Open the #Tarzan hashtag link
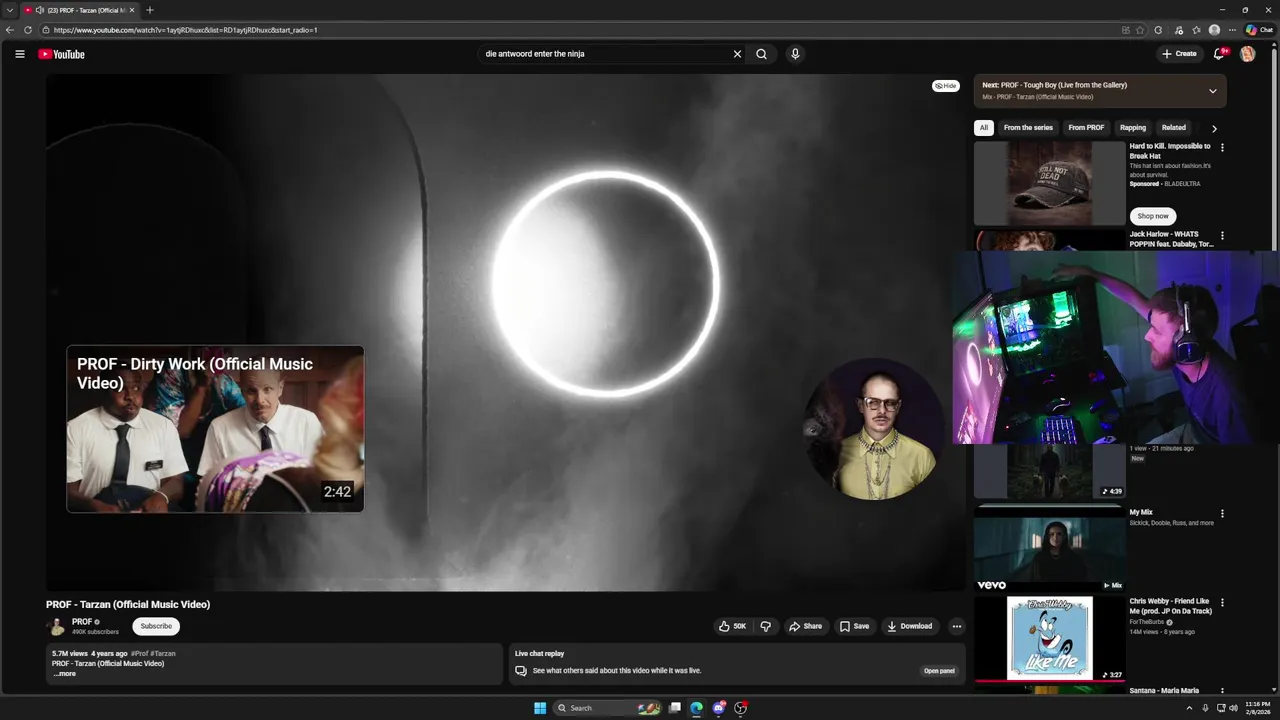Screen dimensions: 1280x720 pyautogui.click(x=163, y=654)
